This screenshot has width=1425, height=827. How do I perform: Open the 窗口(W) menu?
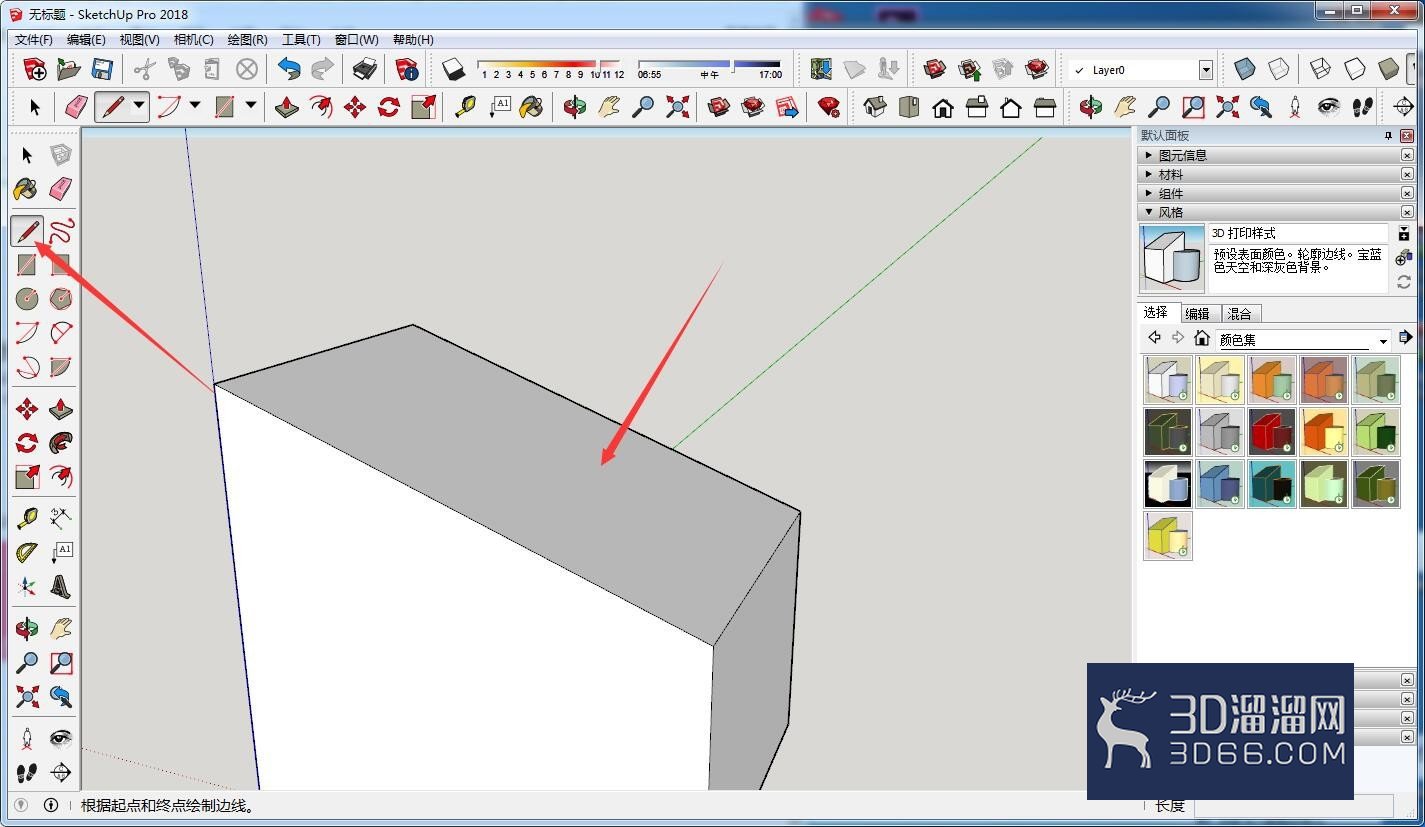pyautogui.click(x=356, y=40)
